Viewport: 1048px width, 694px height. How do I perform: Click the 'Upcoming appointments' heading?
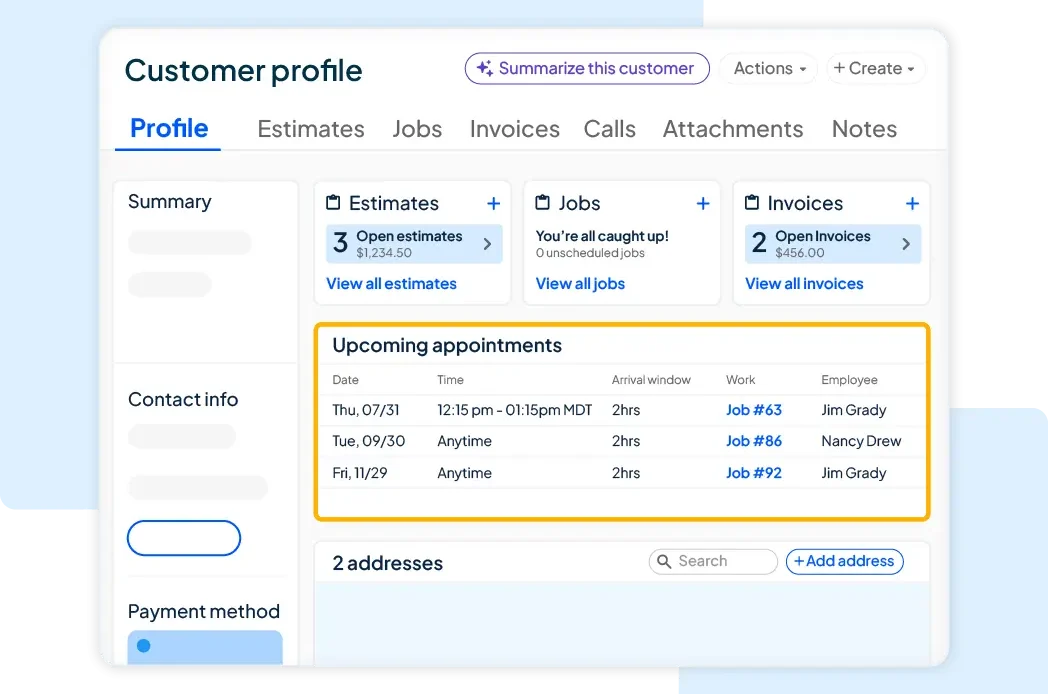coord(447,345)
